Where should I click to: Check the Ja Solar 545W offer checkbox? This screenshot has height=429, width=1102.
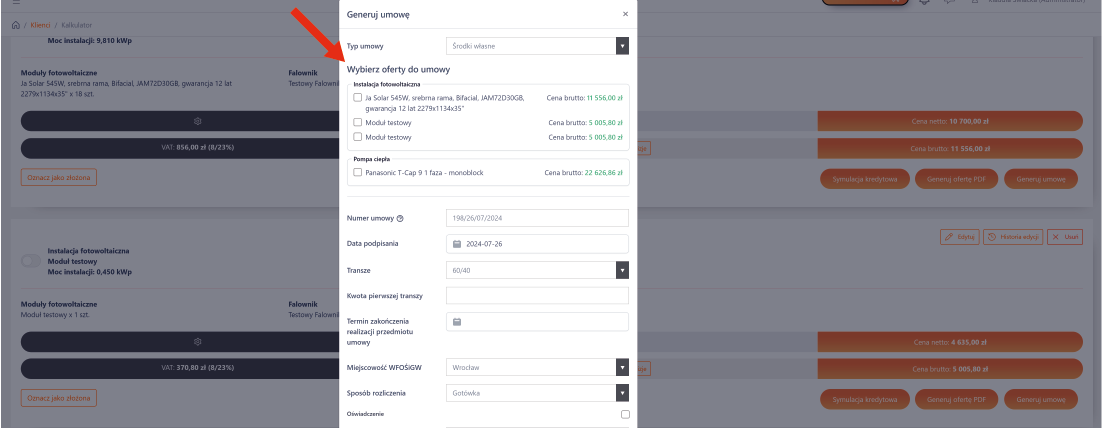[358, 98]
